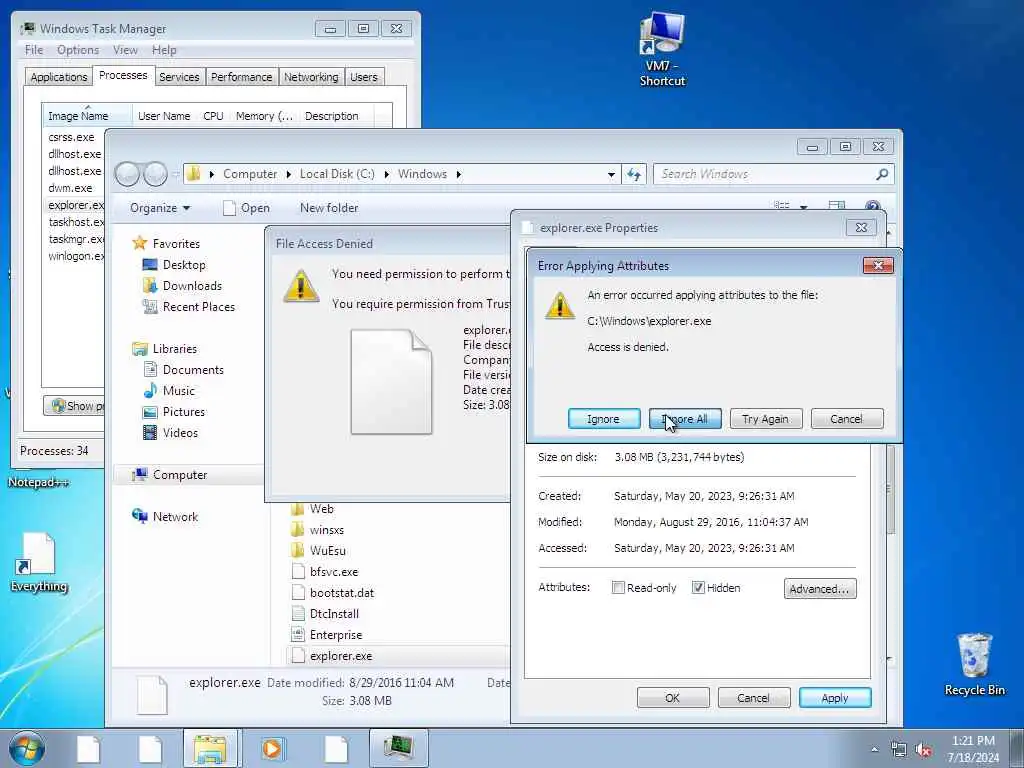Sort processes by Image Name column

pos(87,116)
